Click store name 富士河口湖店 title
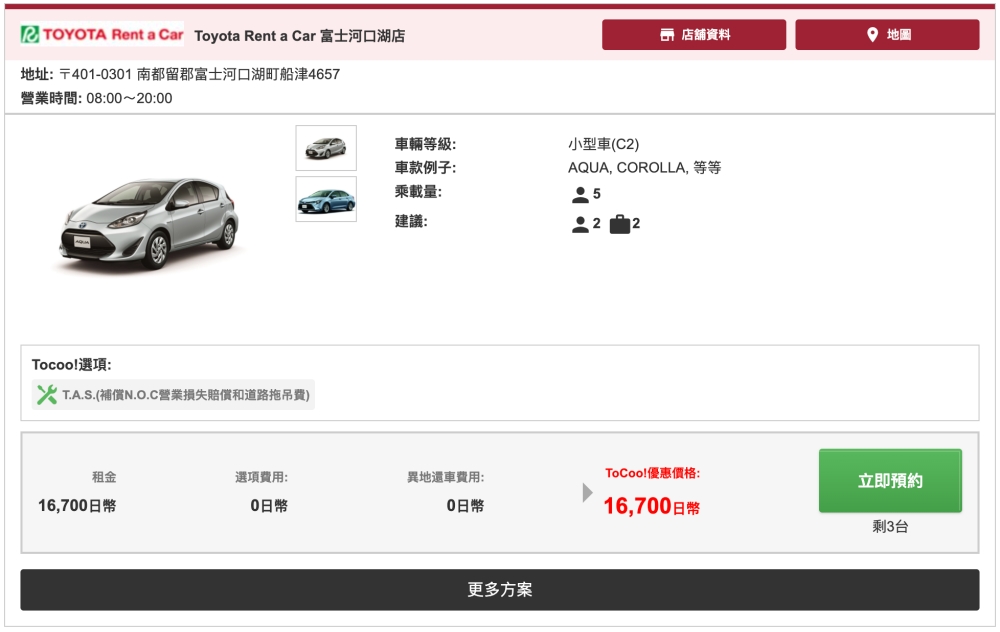 pos(300,36)
